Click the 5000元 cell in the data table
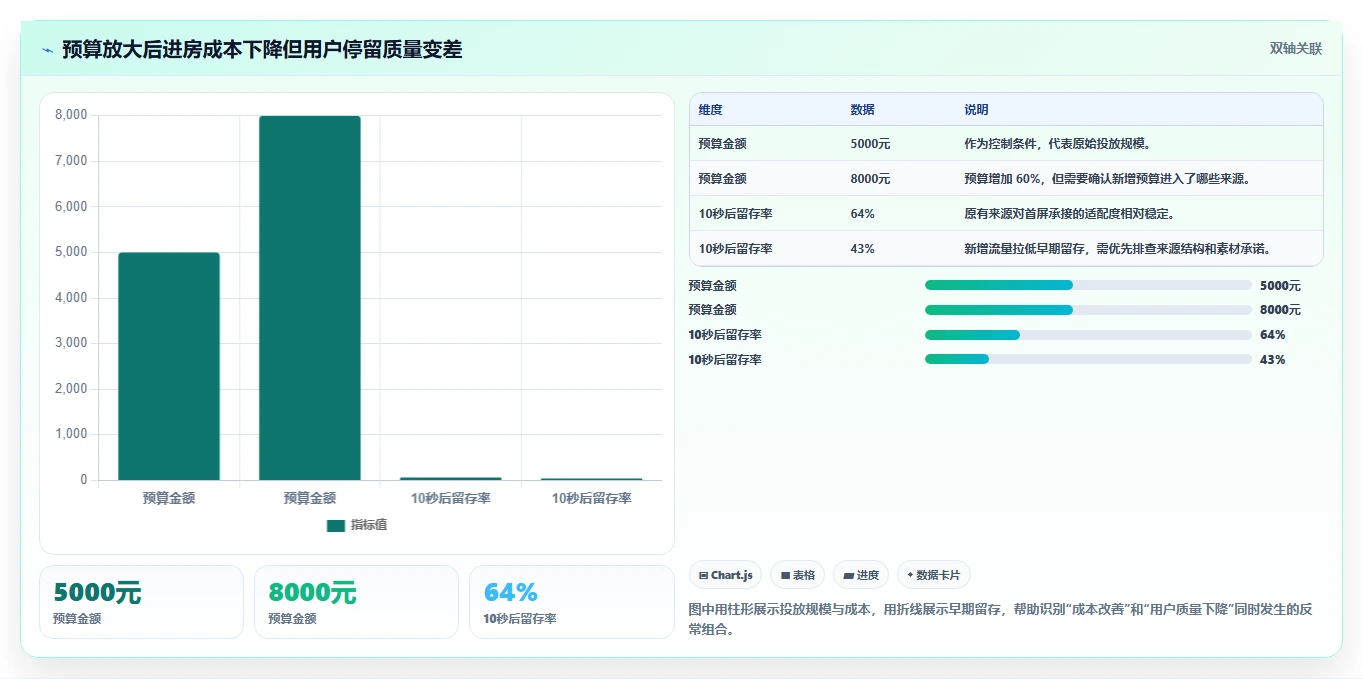This screenshot has width=1363, height=679. [870, 144]
